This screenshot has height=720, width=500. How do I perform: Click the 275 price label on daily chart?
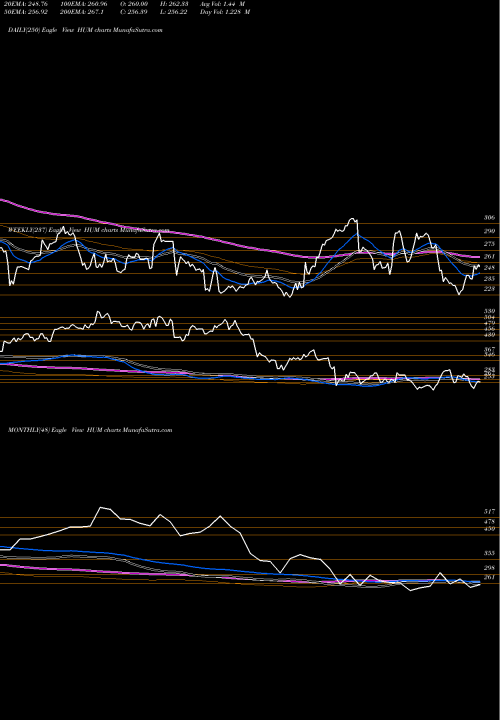coord(489,244)
